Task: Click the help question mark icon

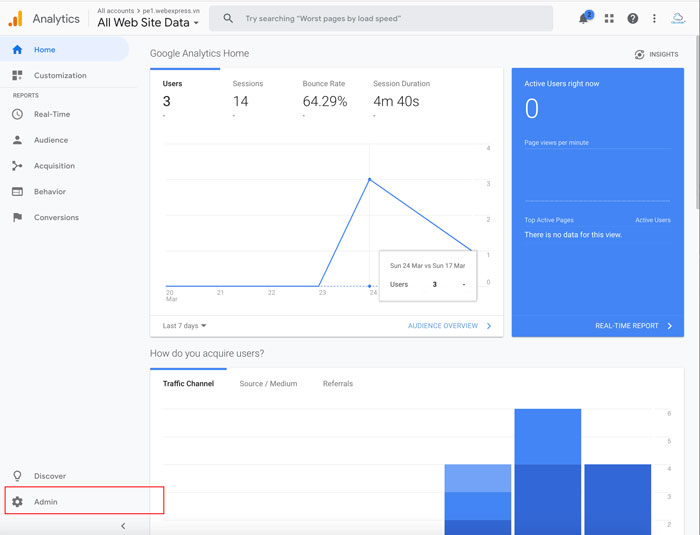Action: click(x=632, y=19)
